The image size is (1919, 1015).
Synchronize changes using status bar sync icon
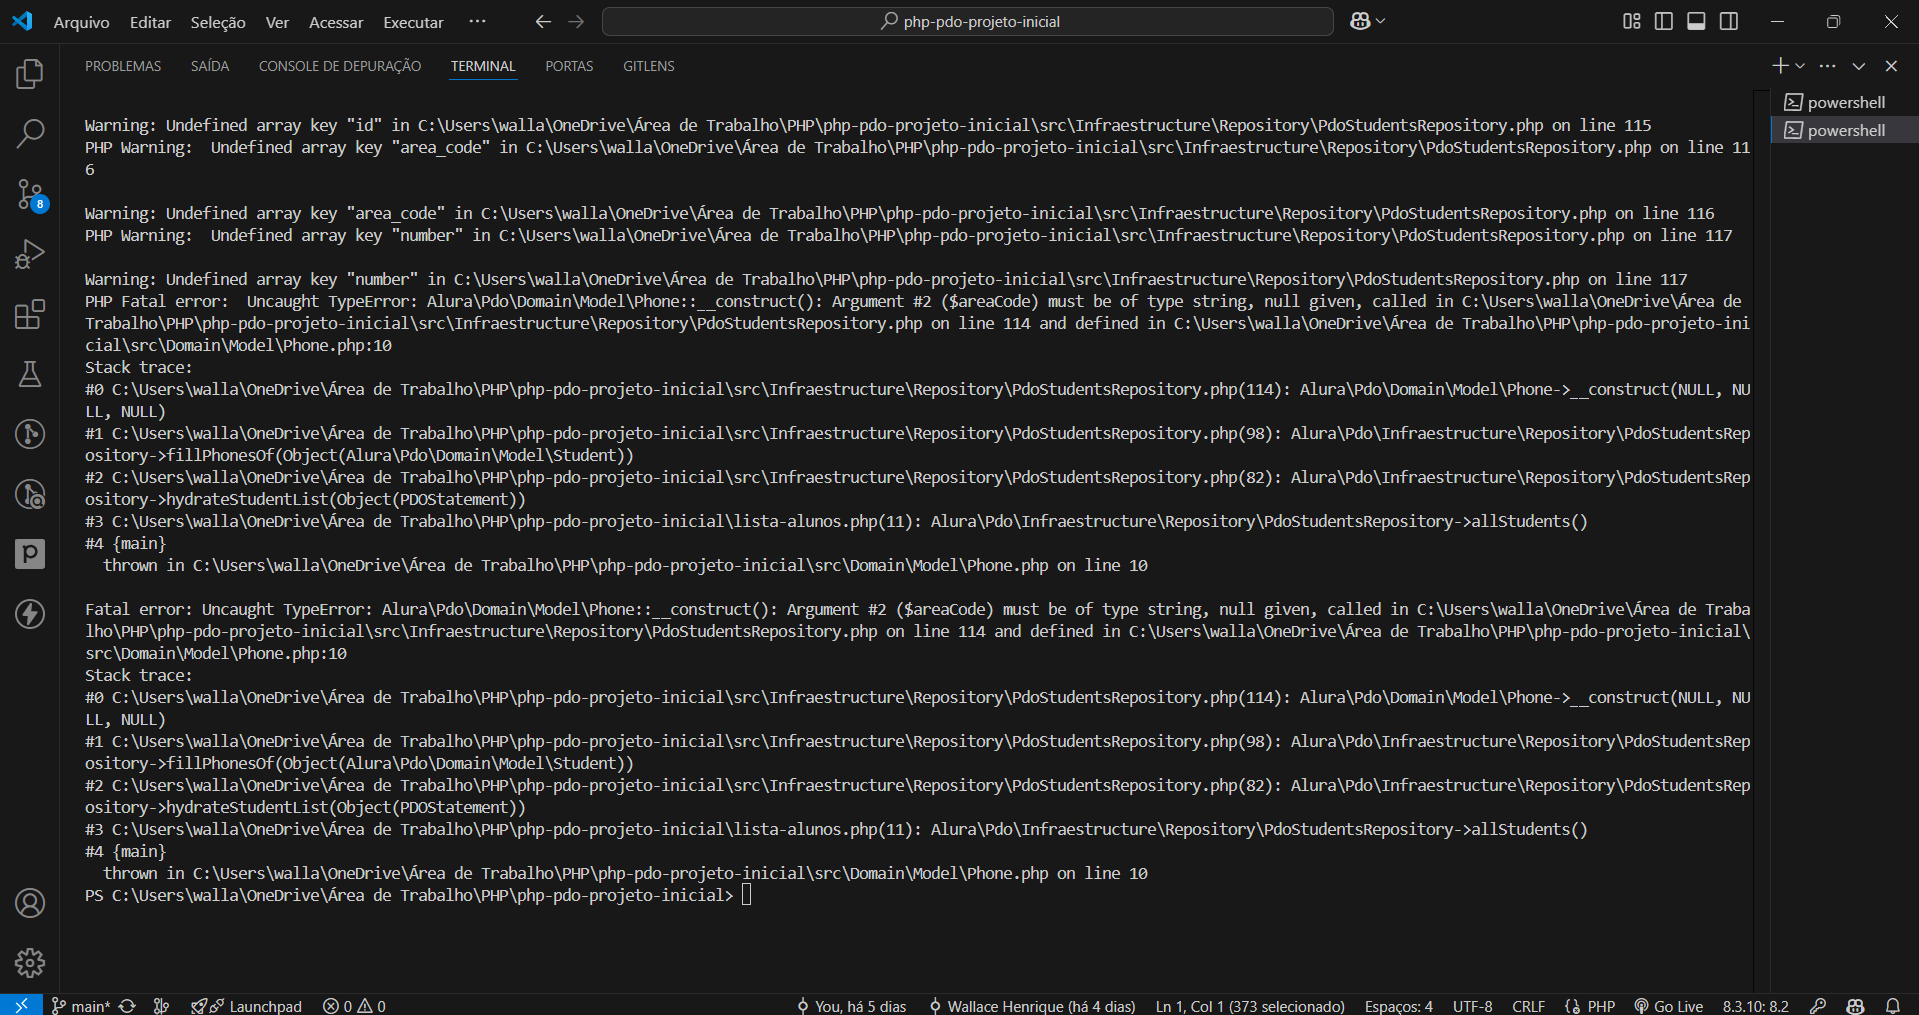point(127,1006)
